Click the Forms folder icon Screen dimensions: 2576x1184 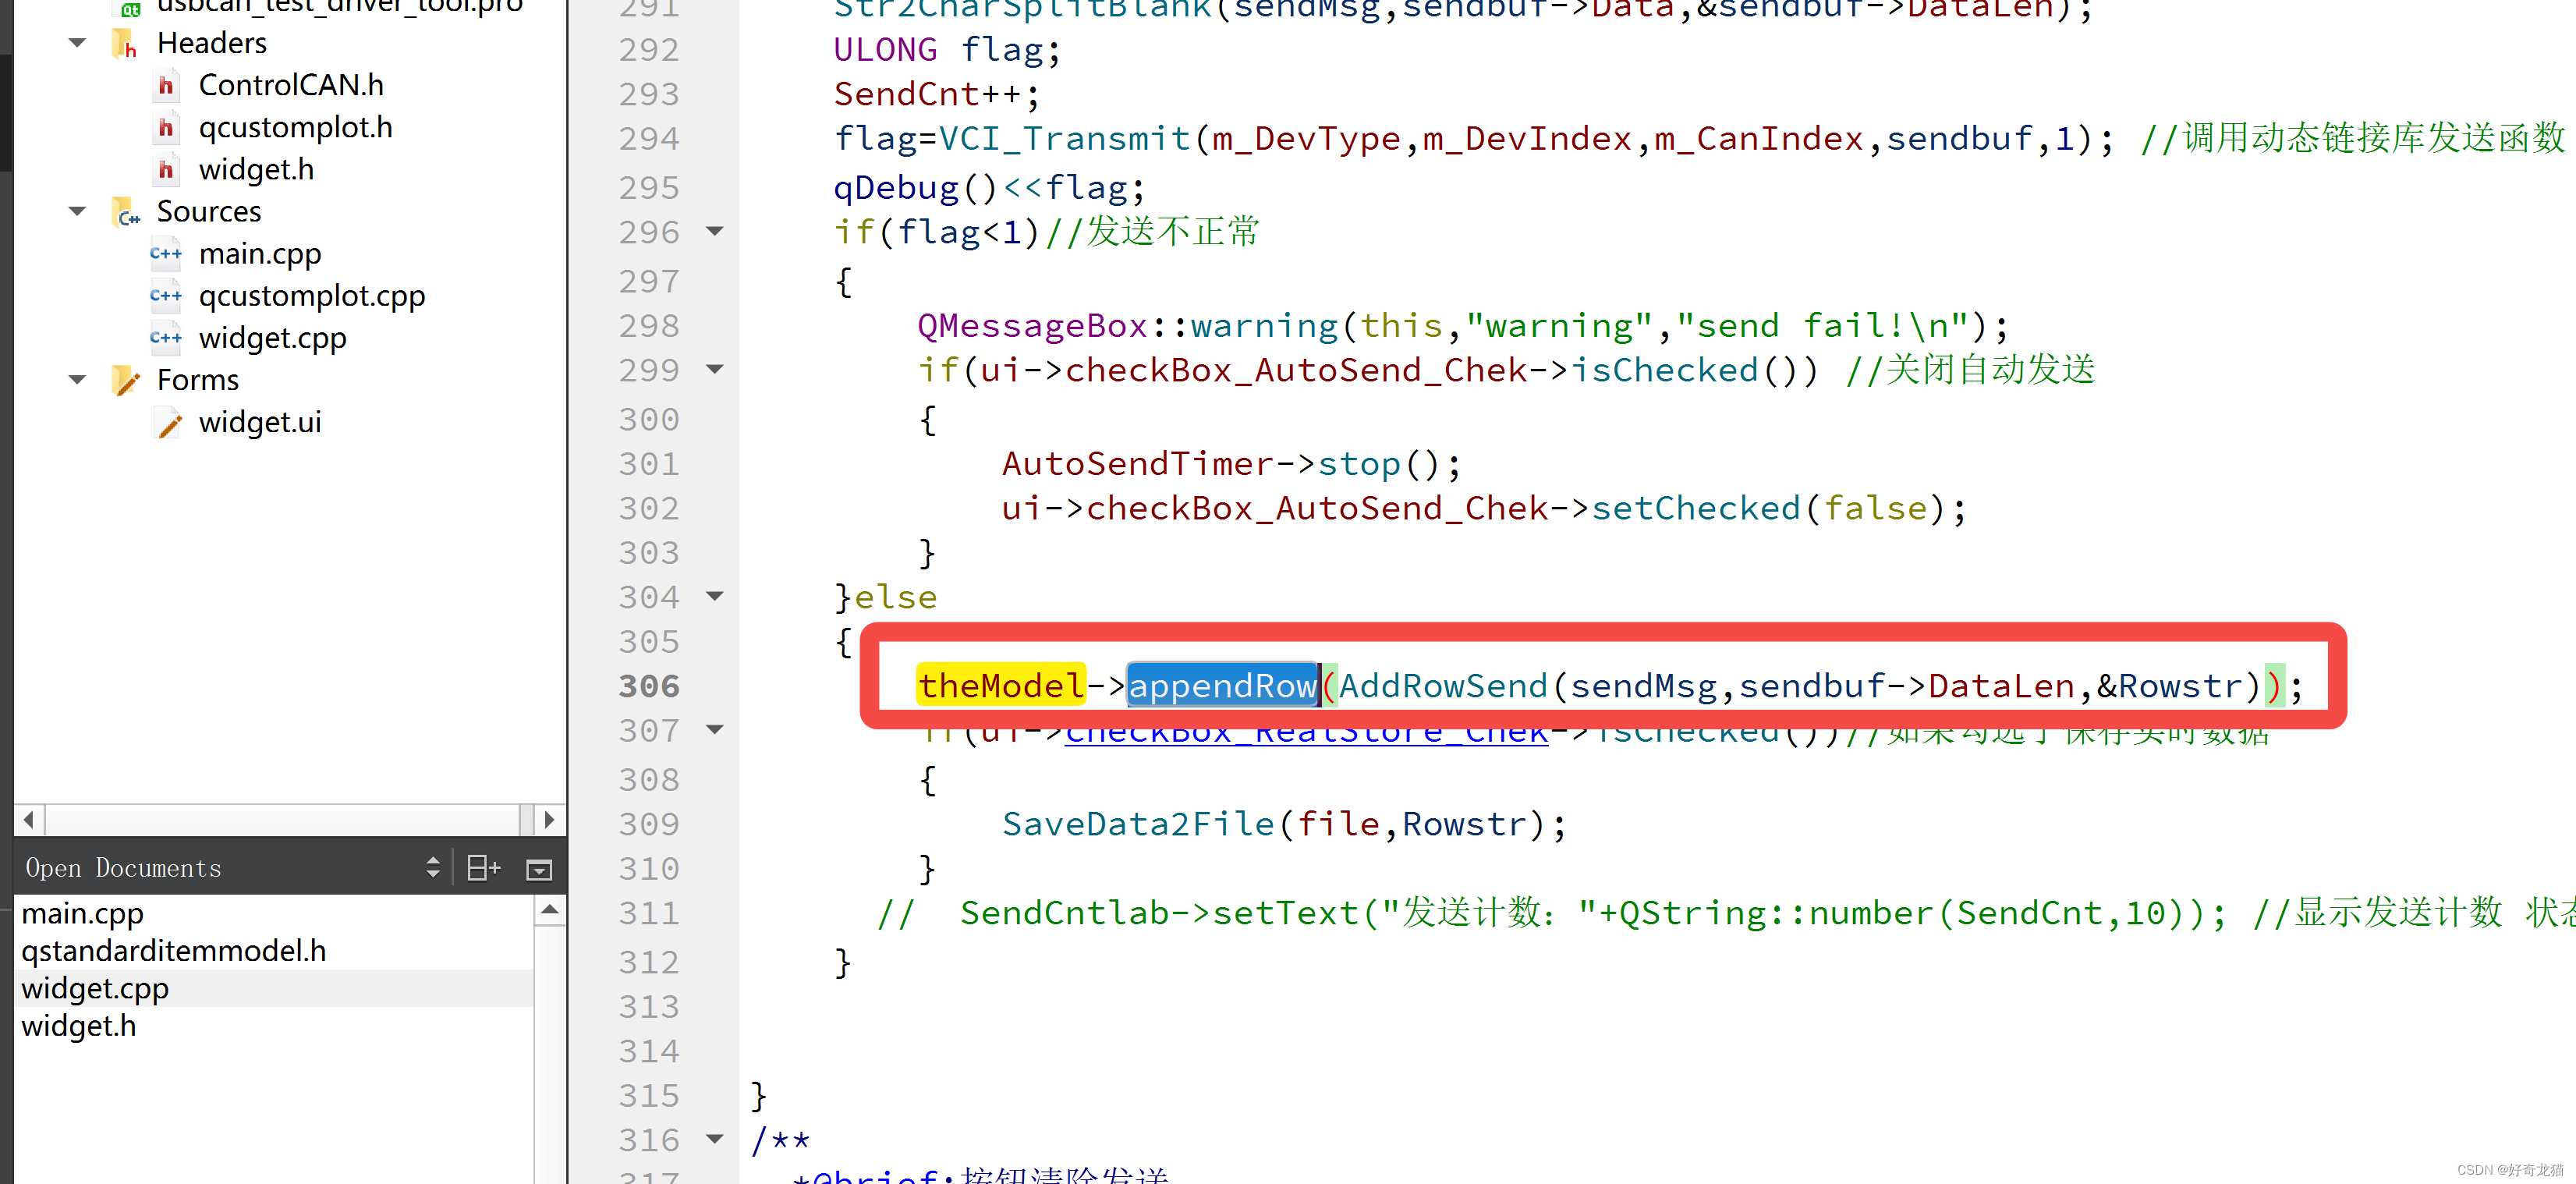[125, 381]
